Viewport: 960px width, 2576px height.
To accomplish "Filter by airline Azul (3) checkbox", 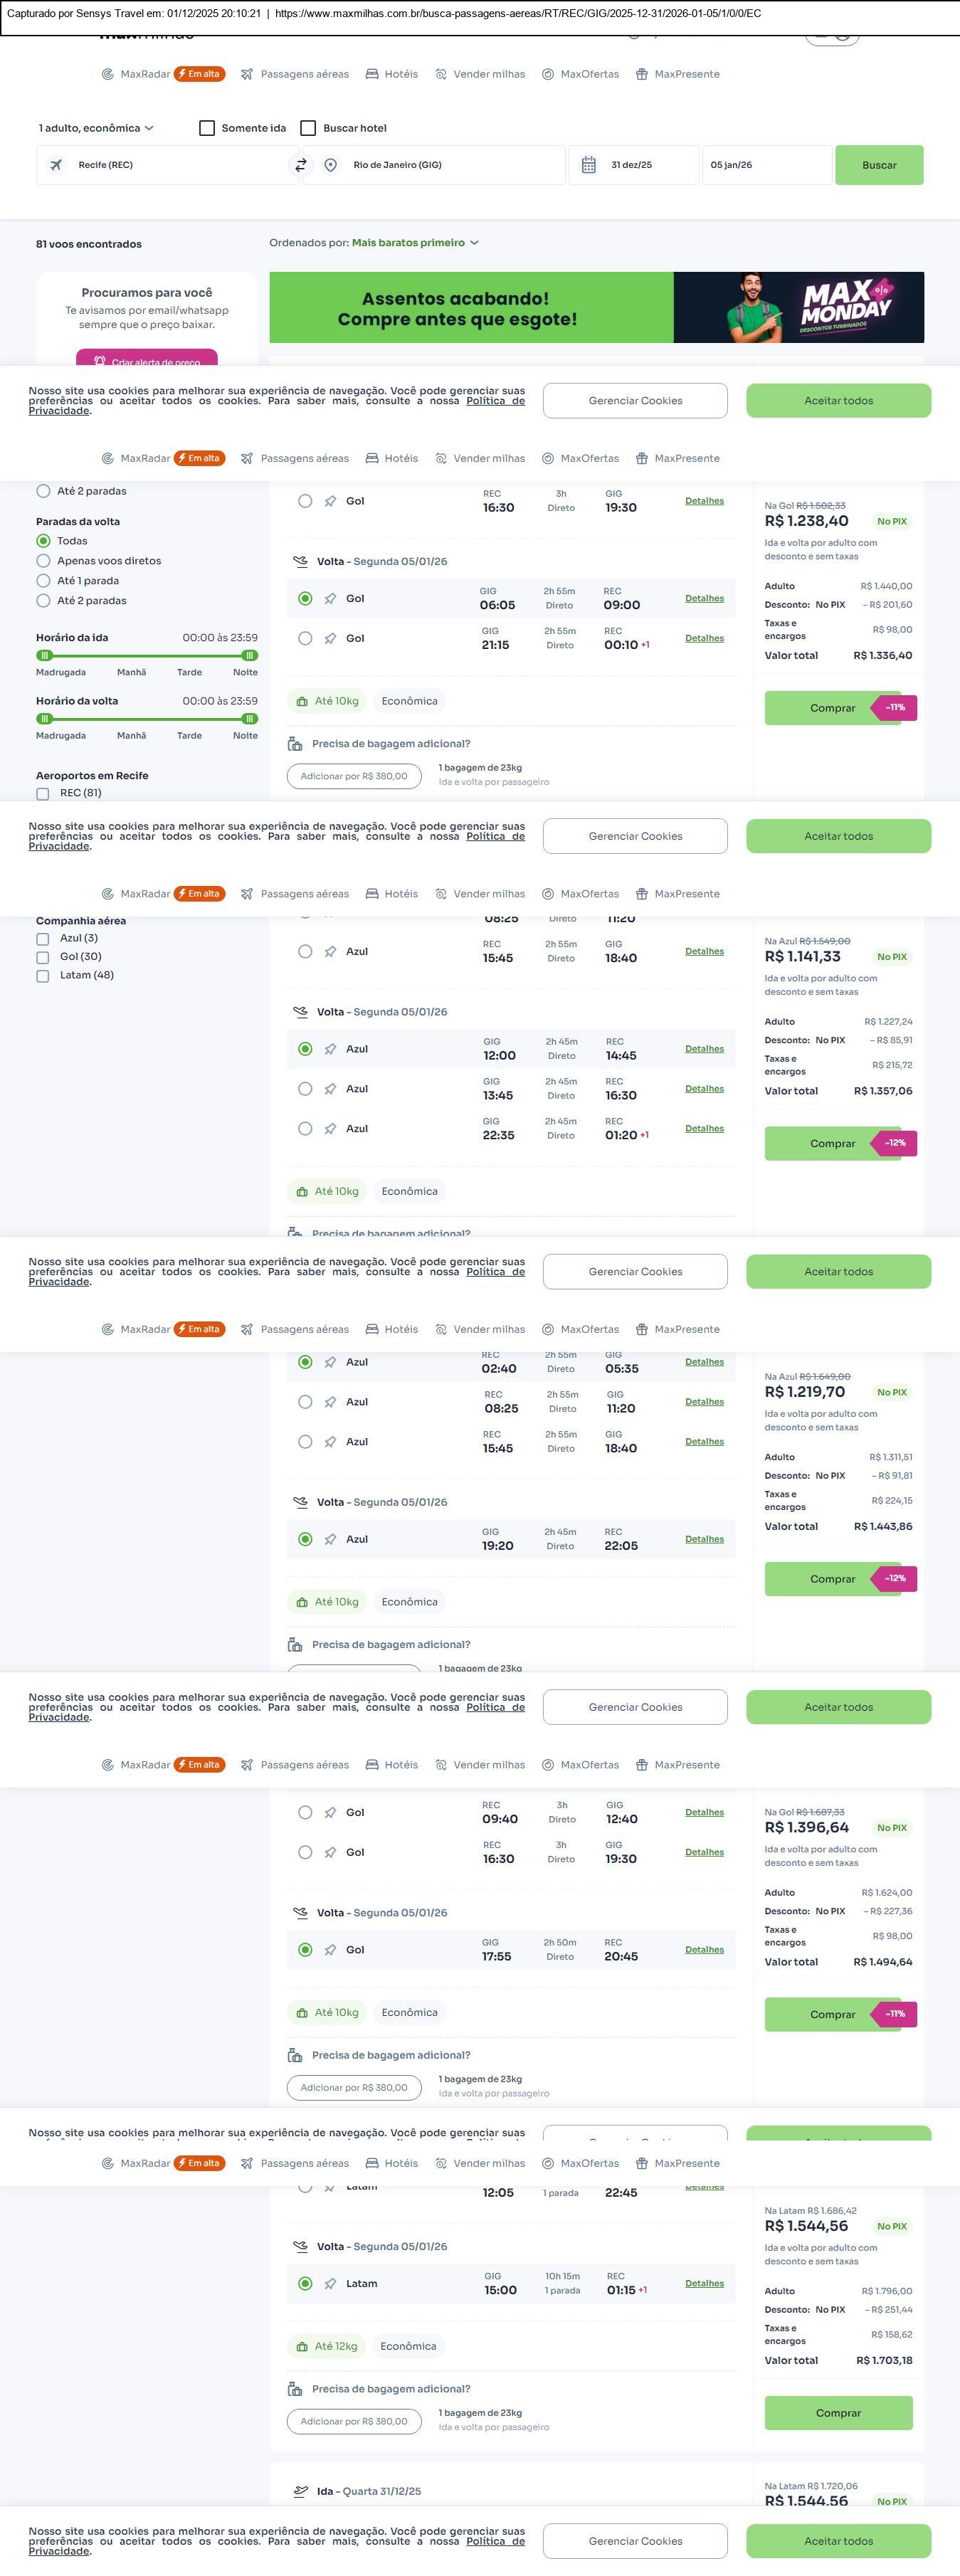I will [43, 939].
